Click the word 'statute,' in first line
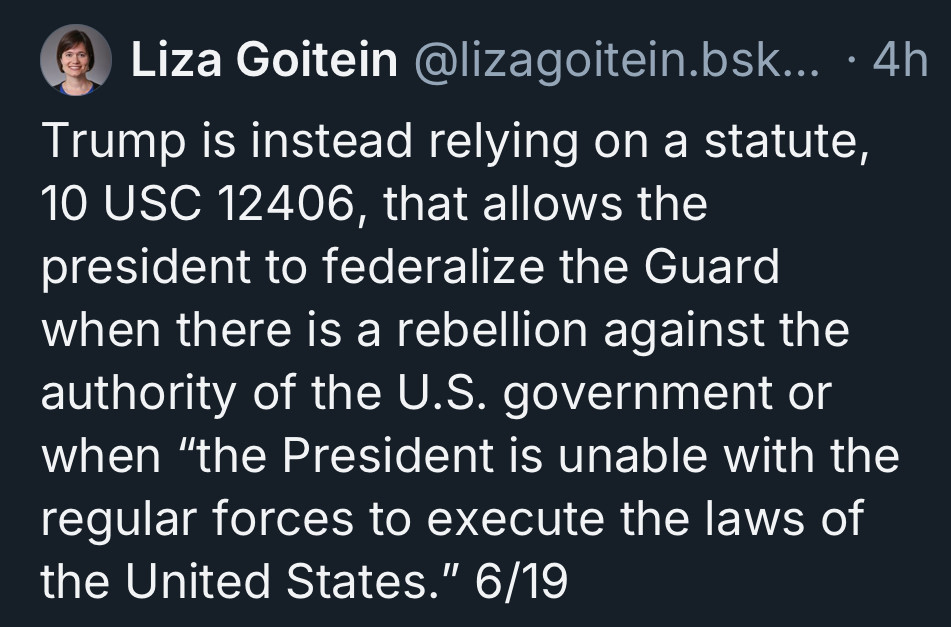Viewport: 951px width, 627px height. (787, 142)
